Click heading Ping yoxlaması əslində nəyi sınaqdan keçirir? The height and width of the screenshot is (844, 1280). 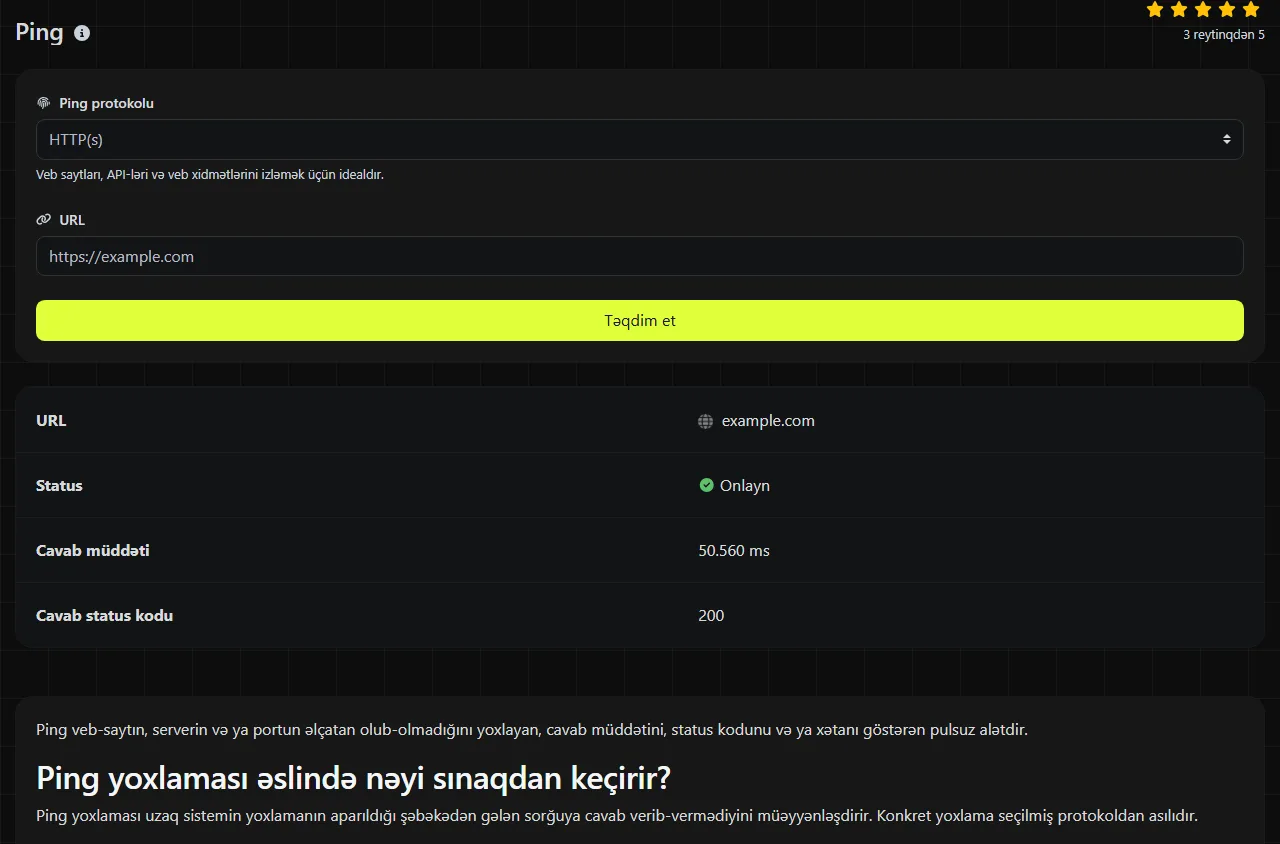pyautogui.click(x=353, y=778)
